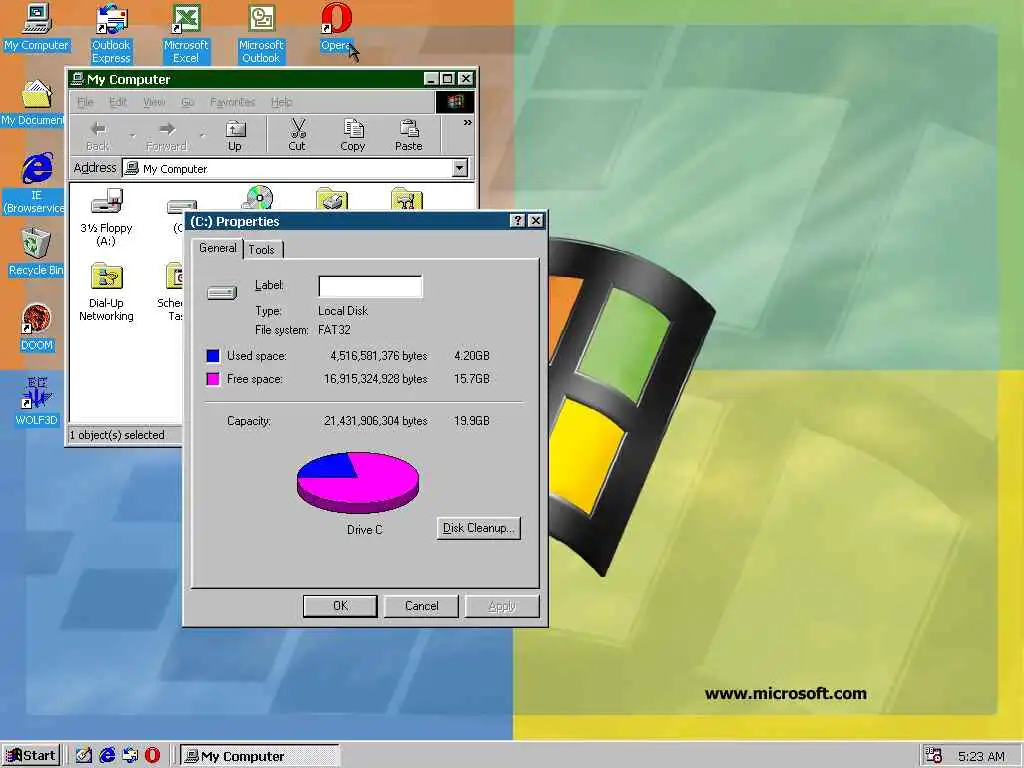Launch Internet Explorer from quick launch
The height and width of the screenshot is (768, 1024).
[107, 756]
